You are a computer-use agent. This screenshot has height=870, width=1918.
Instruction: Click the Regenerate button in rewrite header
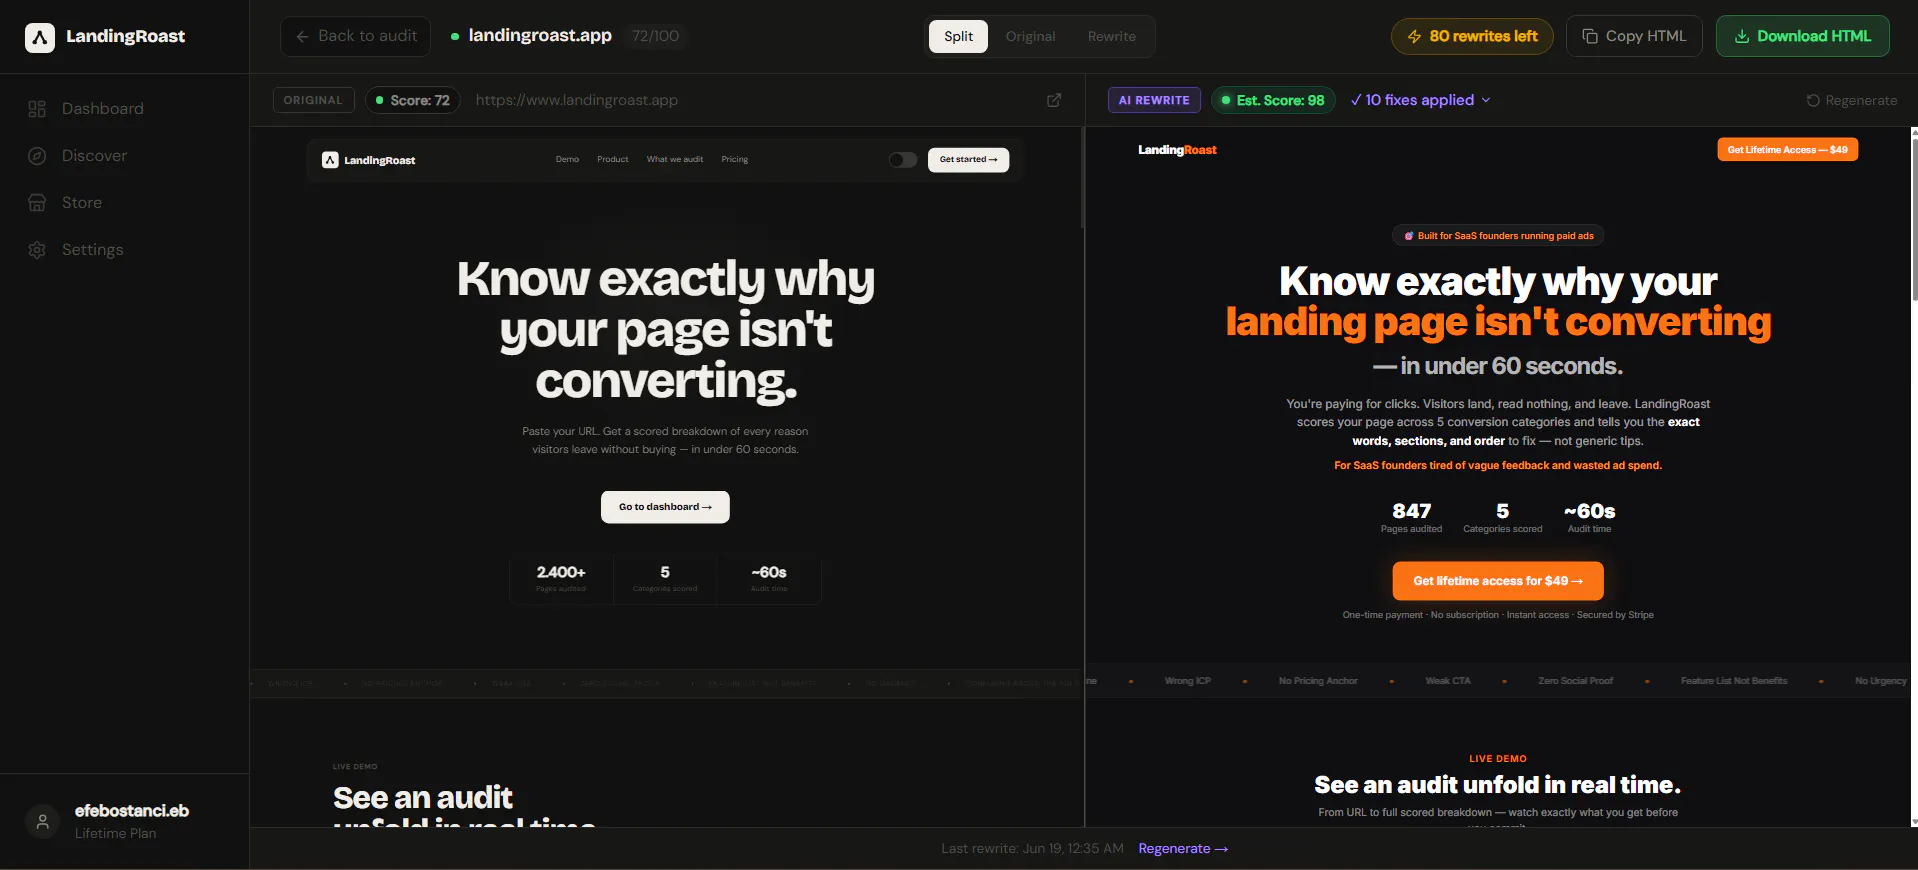point(1851,100)
